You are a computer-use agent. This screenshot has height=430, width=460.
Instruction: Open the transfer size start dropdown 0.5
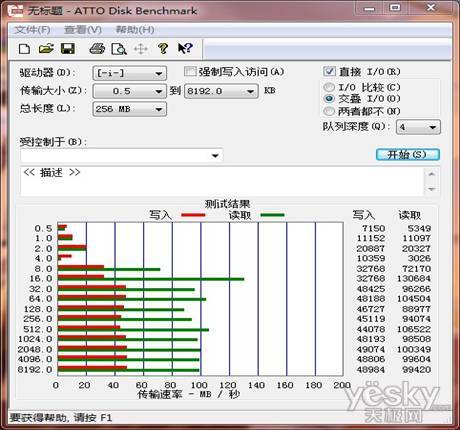tap(129, 91)
